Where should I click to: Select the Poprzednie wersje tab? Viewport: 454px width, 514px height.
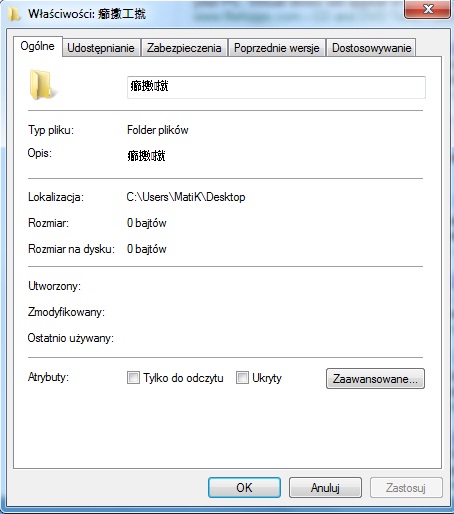pos(277,48)
